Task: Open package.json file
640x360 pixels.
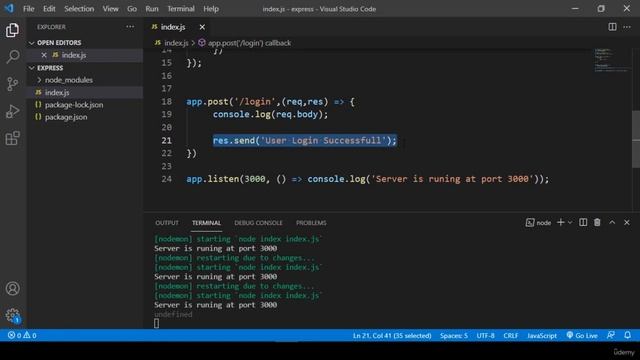Action: click(x=66, y=117)
